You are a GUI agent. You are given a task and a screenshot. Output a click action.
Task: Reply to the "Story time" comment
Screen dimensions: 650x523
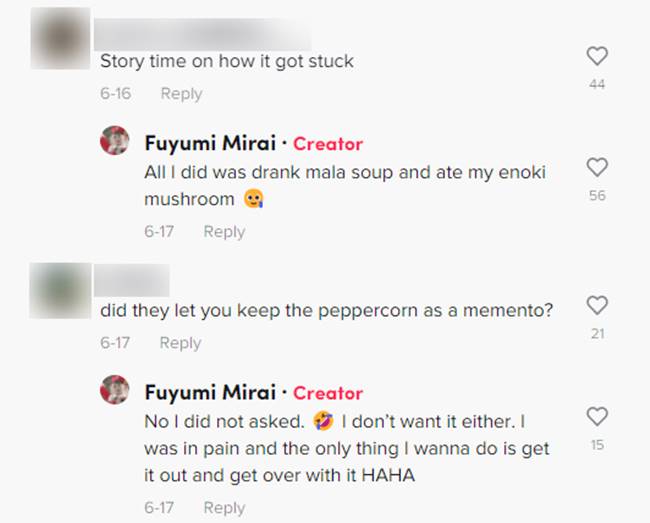tap(181, 94)
